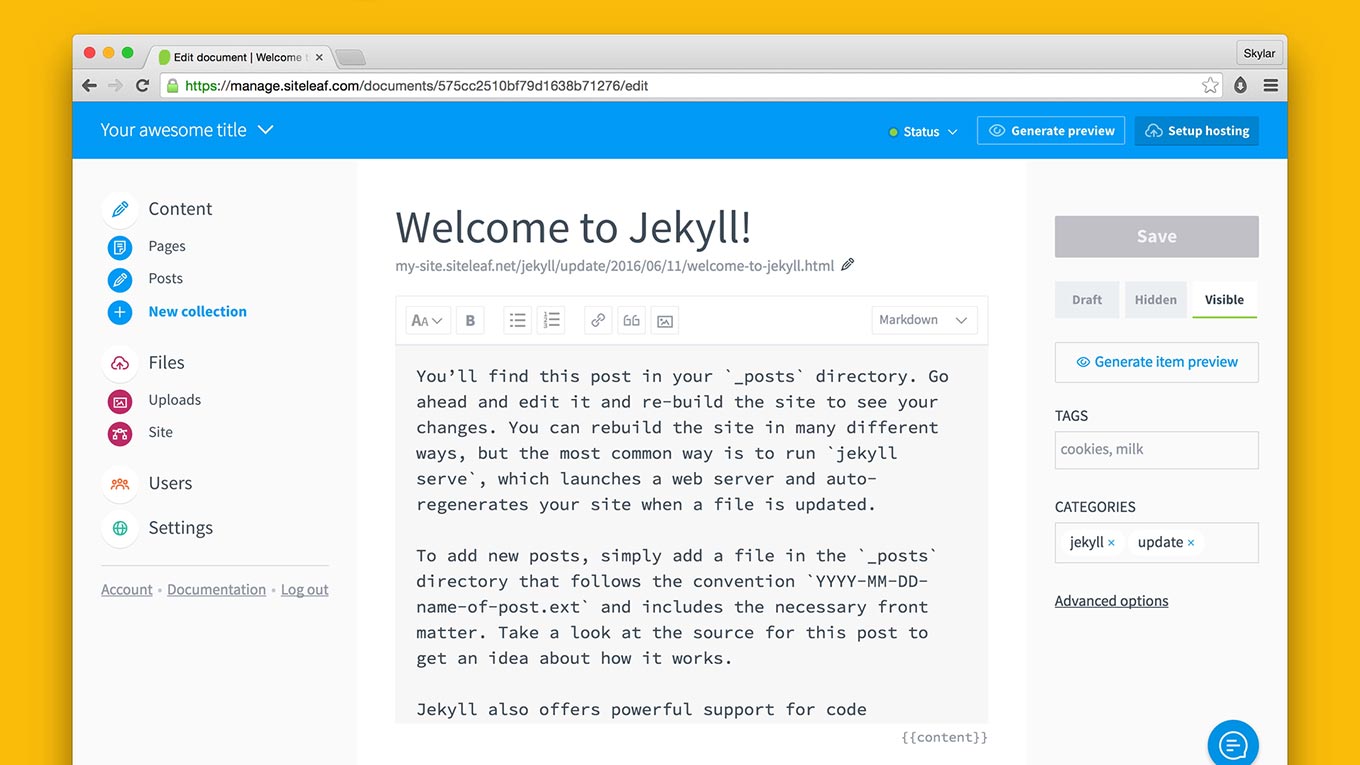Open the Settings section

(181, 528)
